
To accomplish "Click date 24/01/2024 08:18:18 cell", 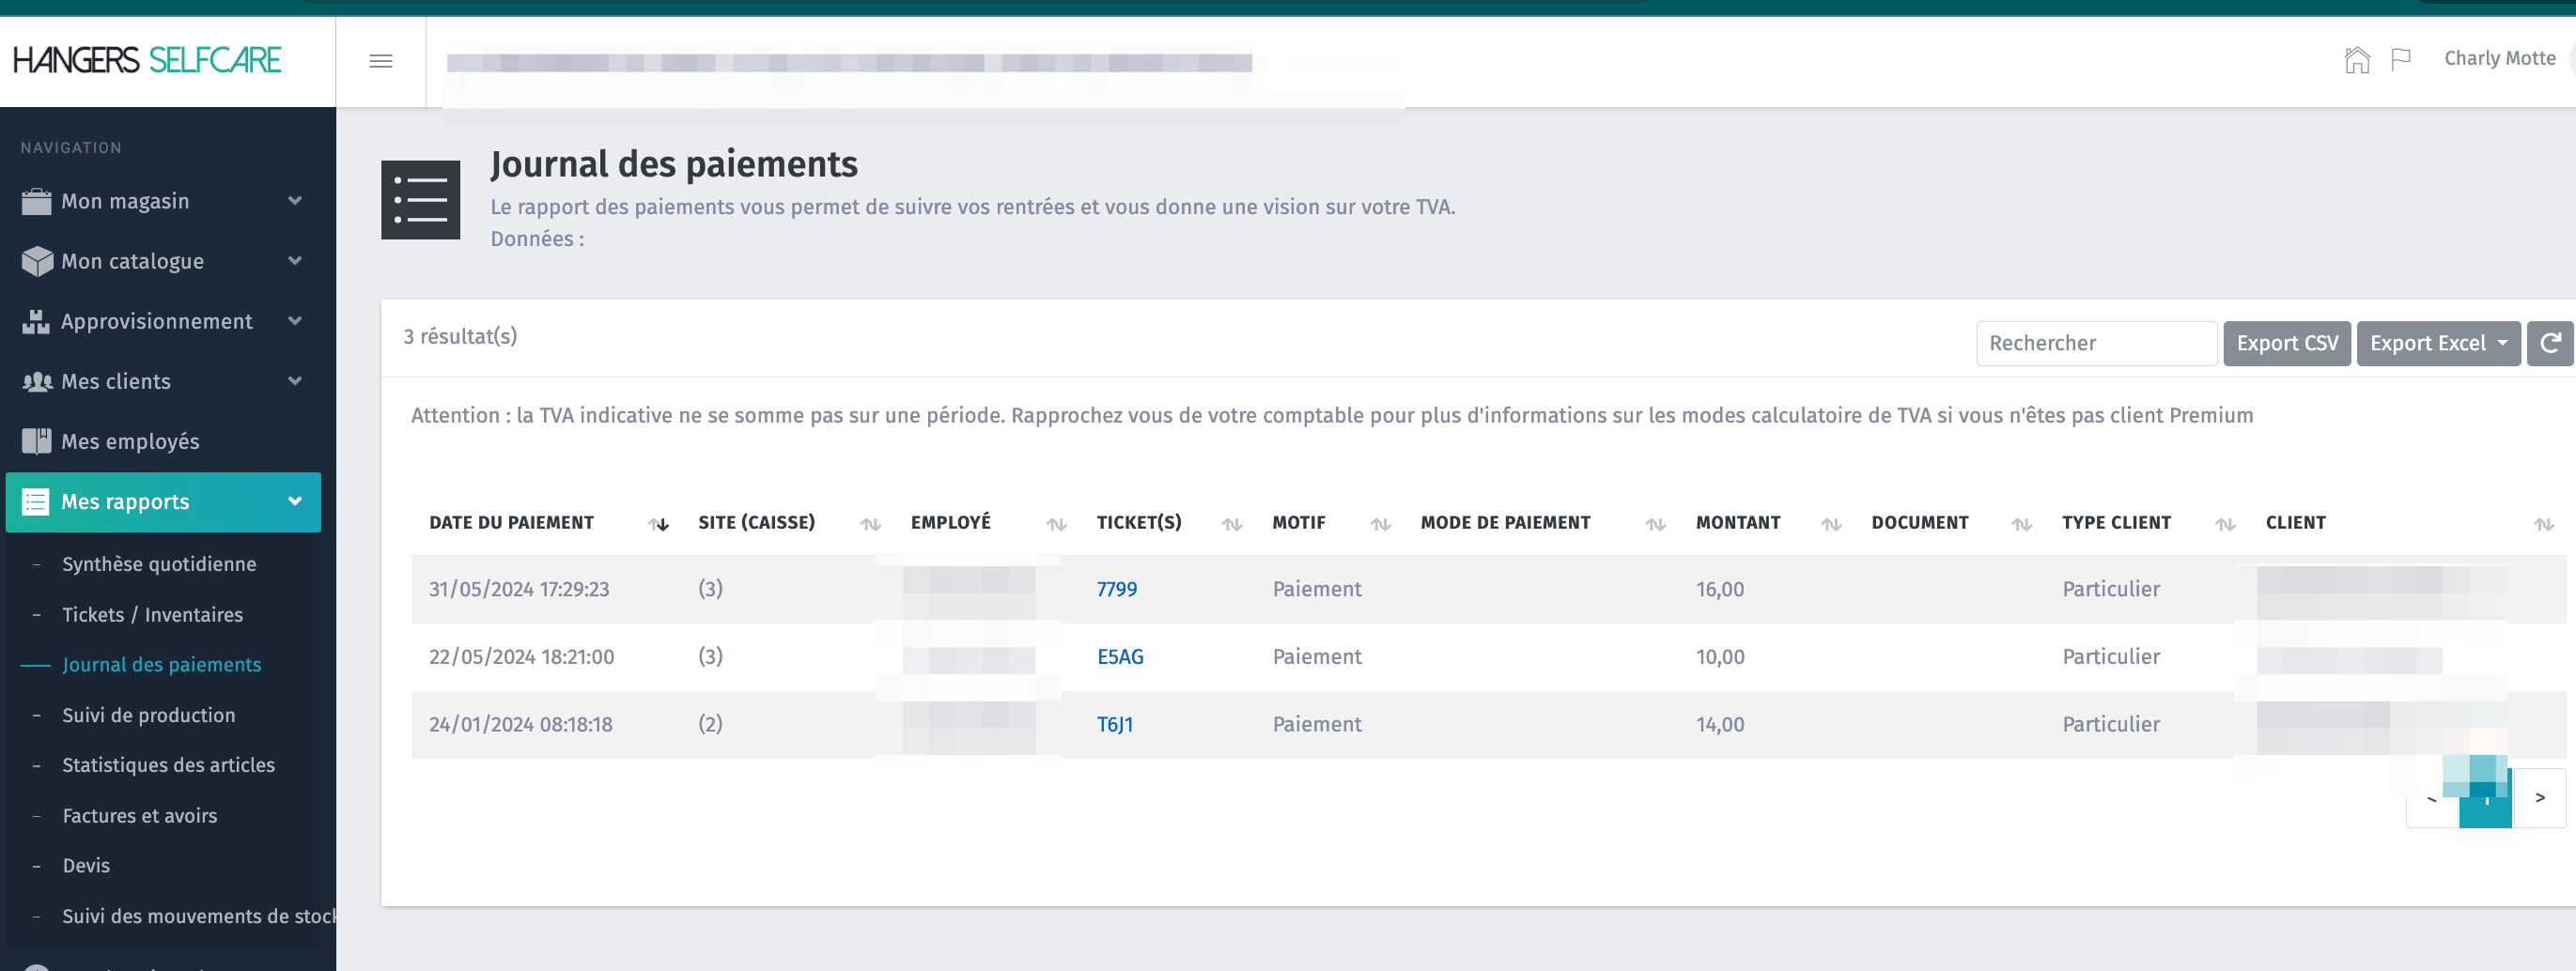I will click(x=520, y=724).
